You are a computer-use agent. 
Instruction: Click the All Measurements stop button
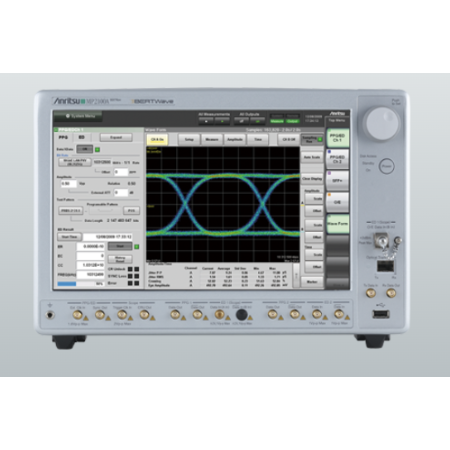click(x=206, y=121)
